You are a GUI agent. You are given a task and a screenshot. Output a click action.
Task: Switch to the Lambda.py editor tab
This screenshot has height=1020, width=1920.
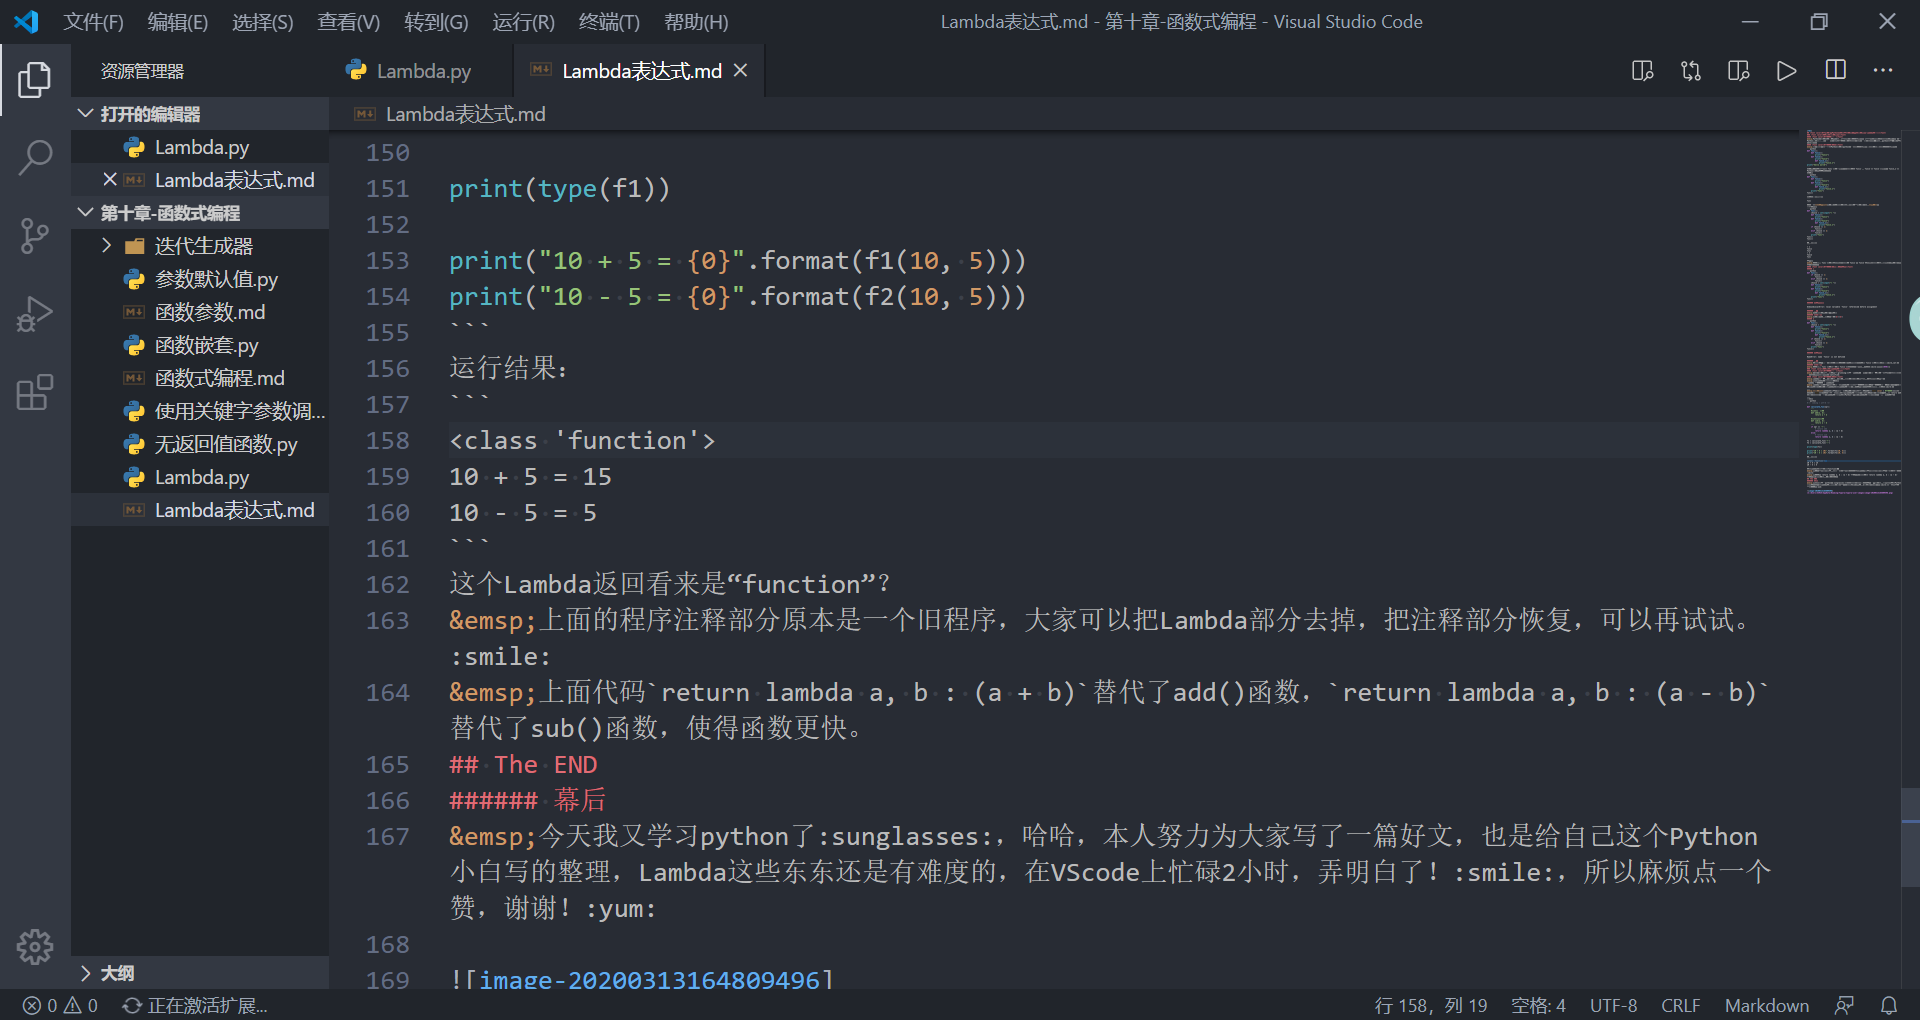click(421, 71)
